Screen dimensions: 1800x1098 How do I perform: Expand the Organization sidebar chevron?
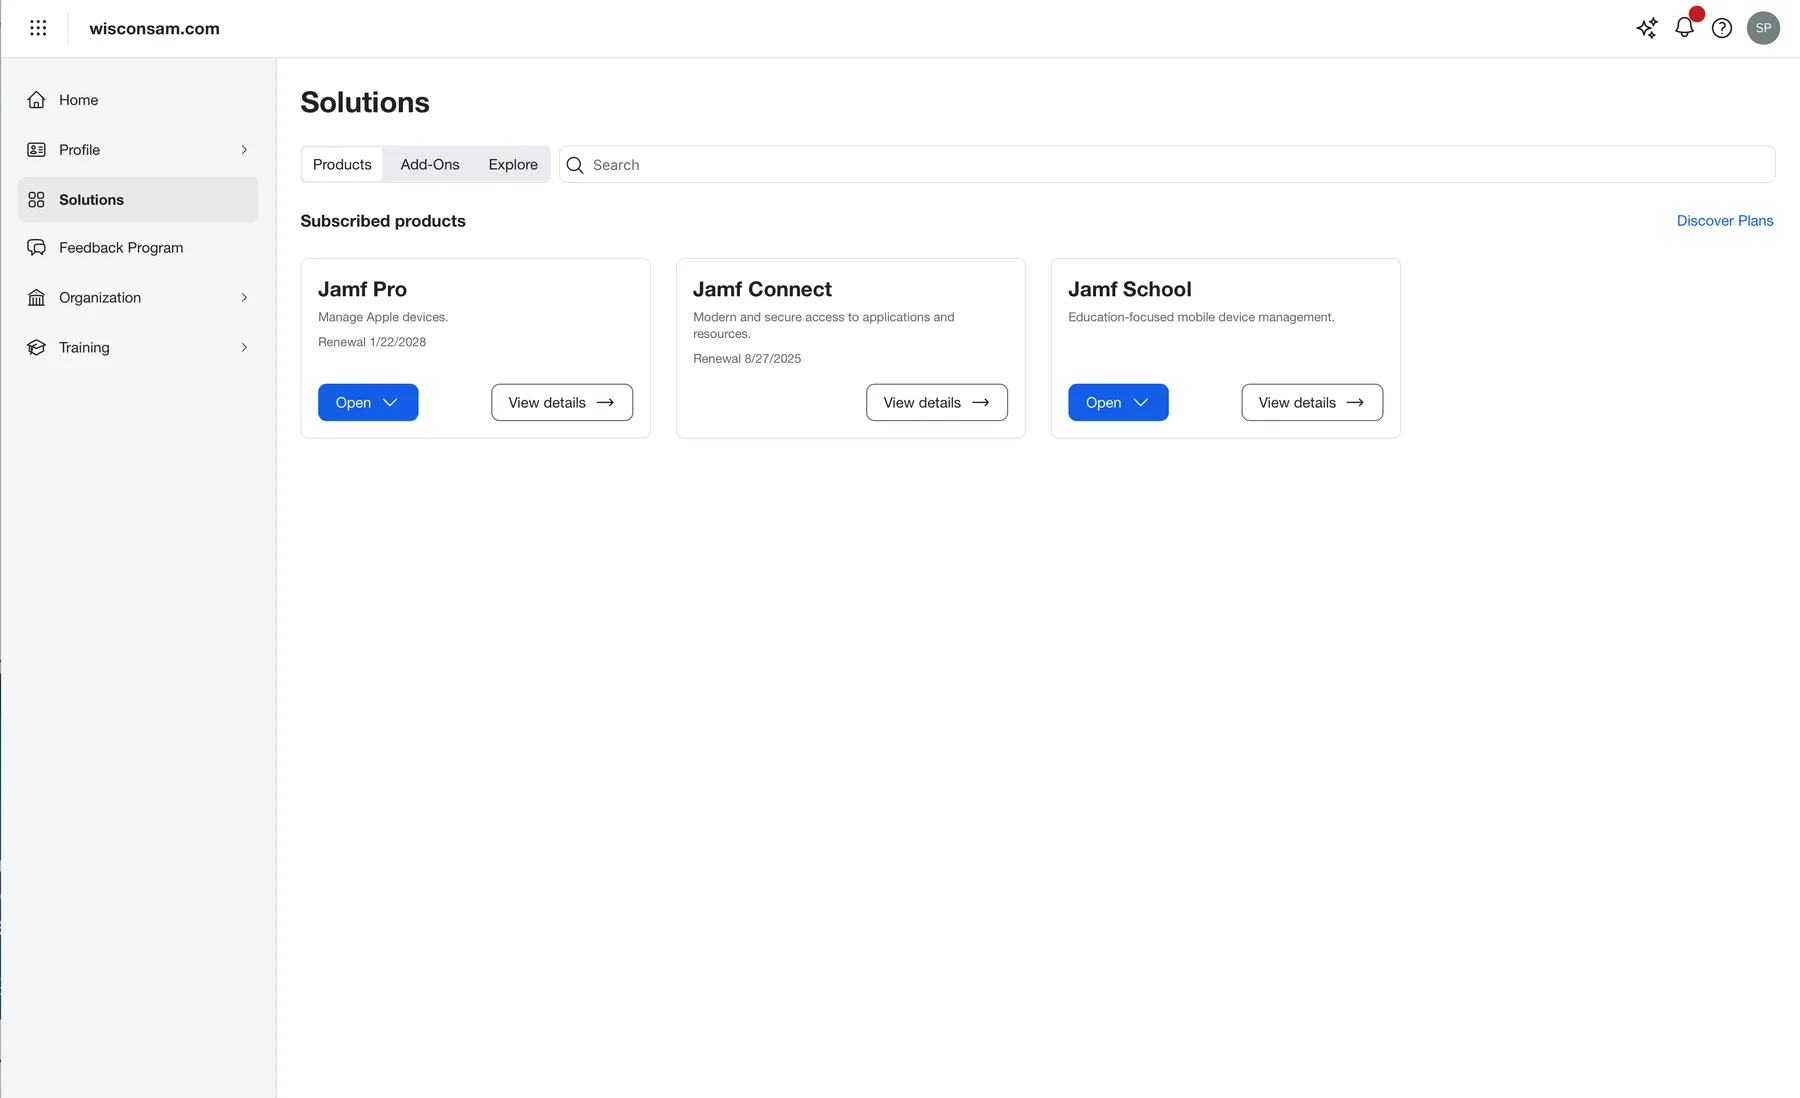244,298
